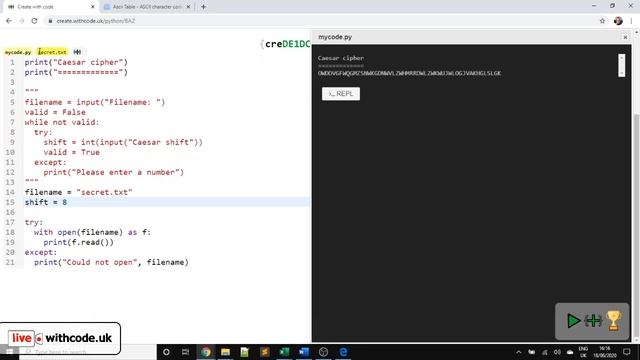The image size is (640, 360).
Task: Click Chrome icon in the taskbar
Action: pos(206,352)
